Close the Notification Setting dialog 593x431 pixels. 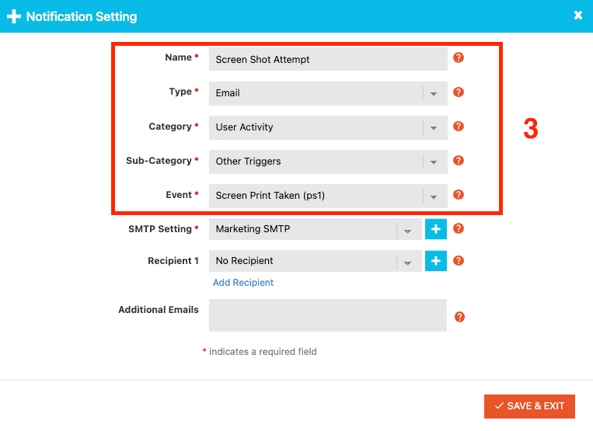(x=578, y=15)
